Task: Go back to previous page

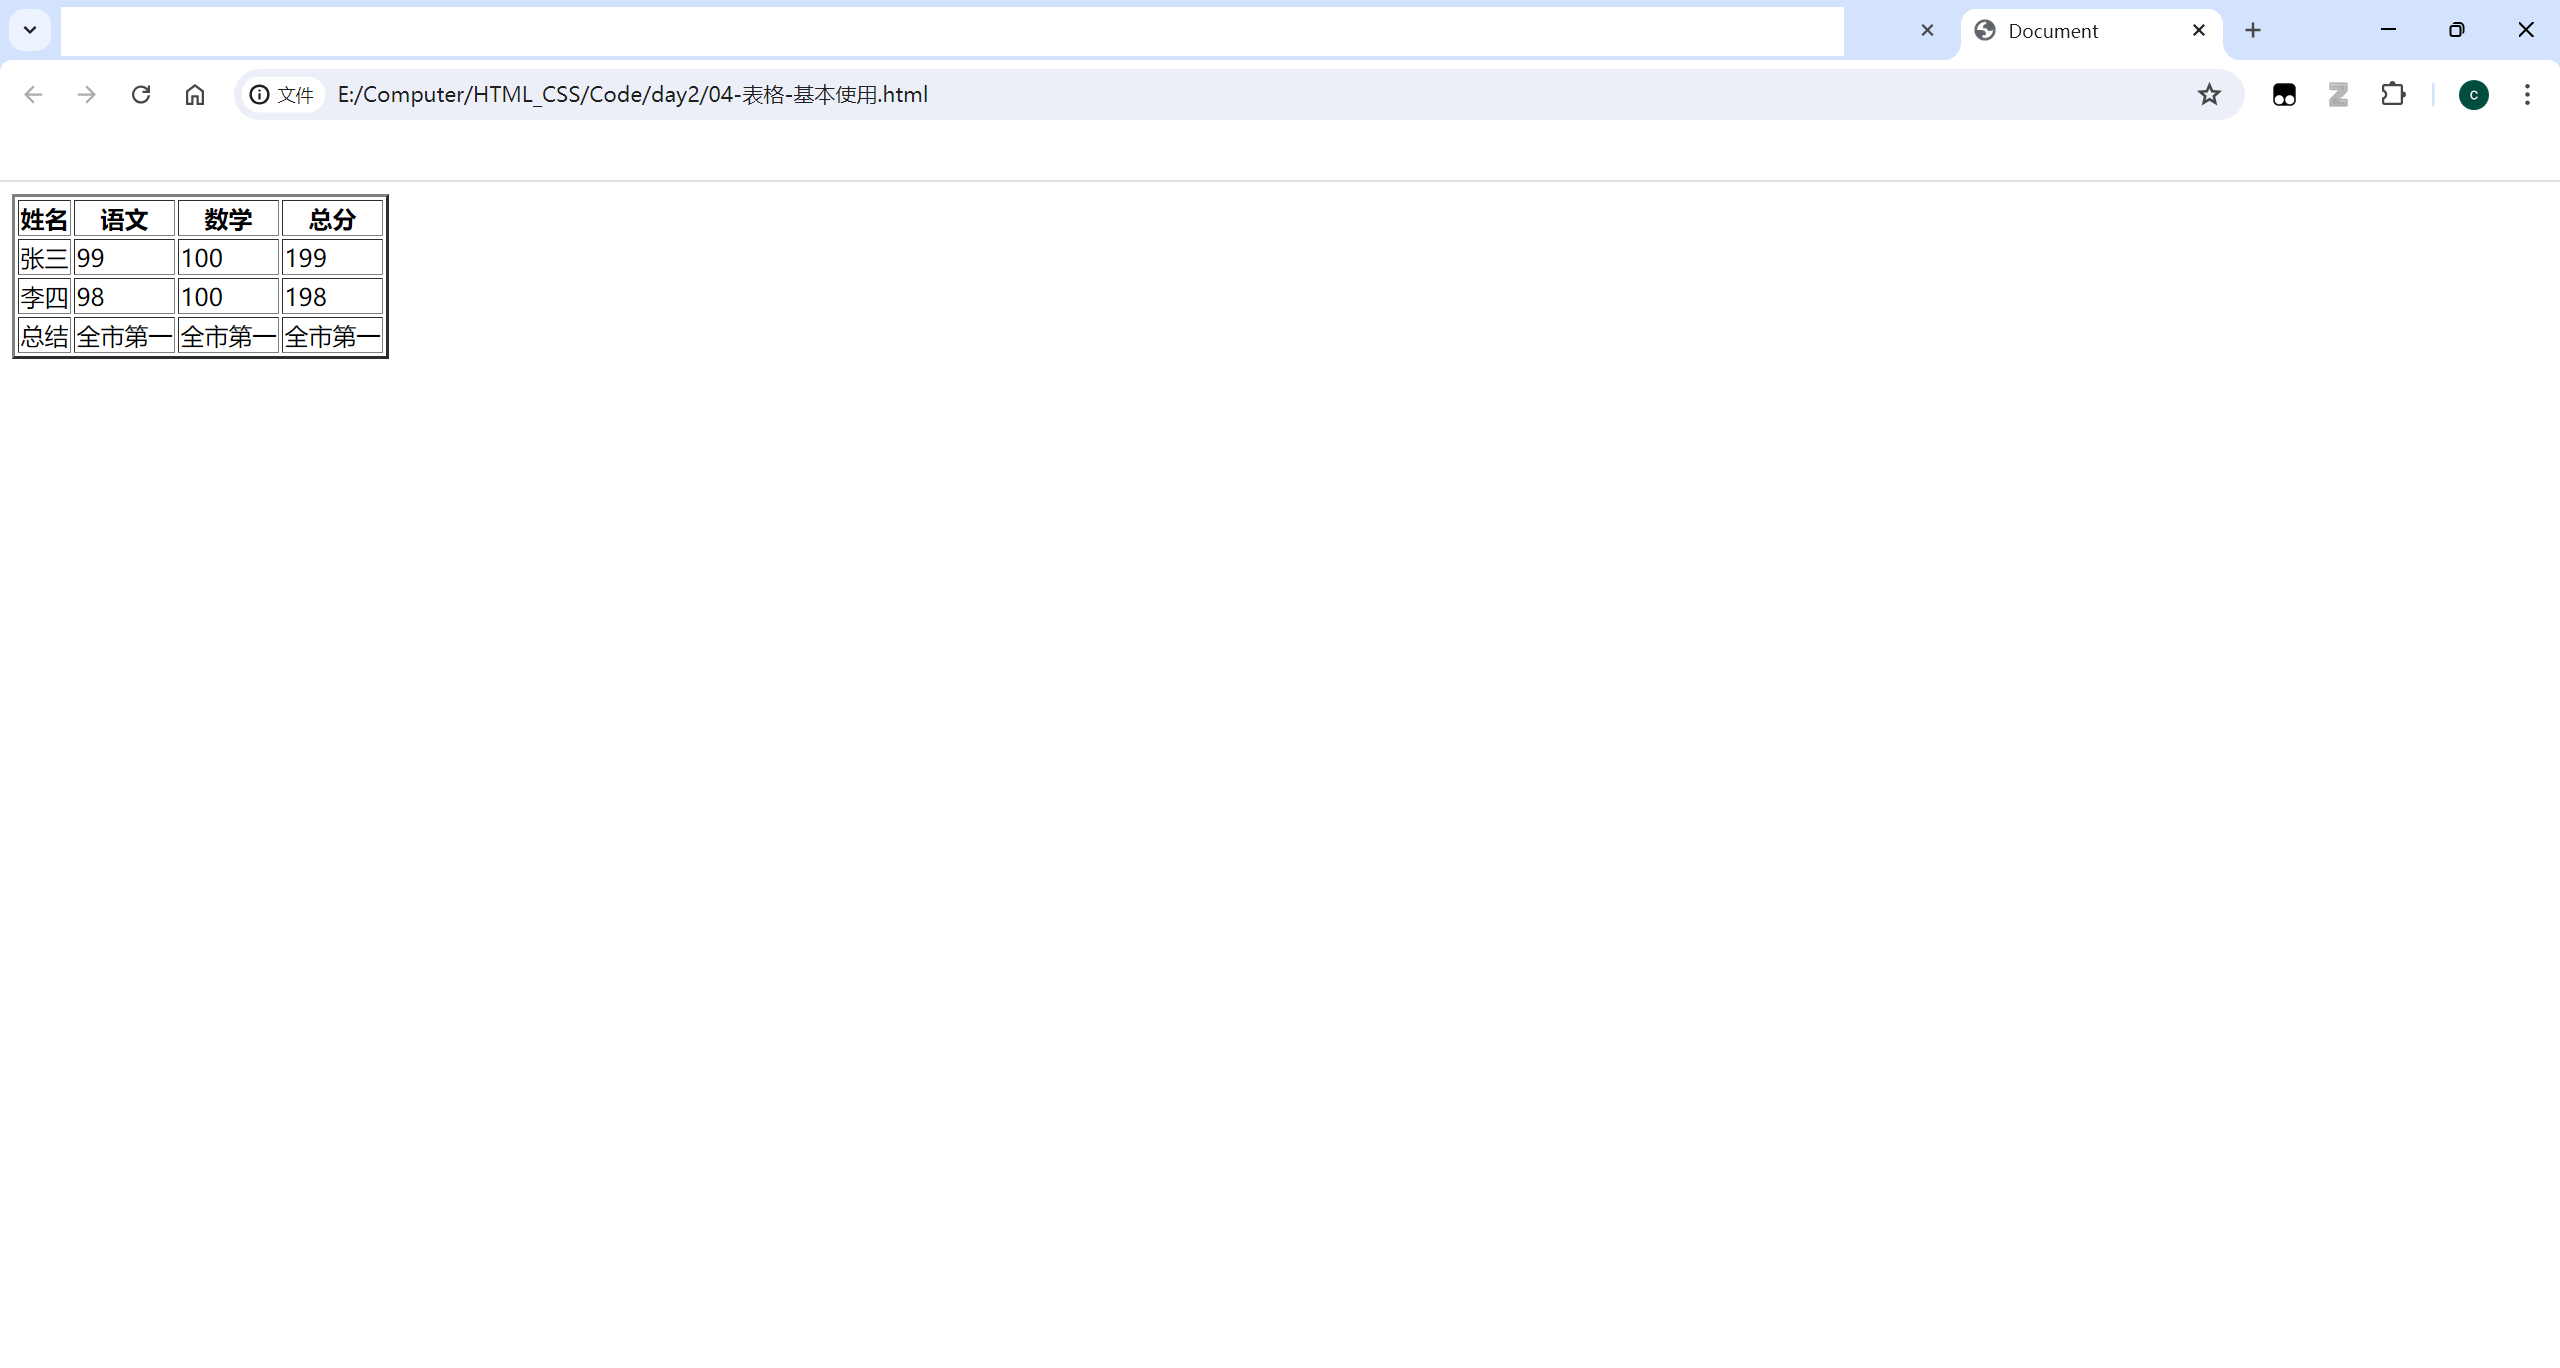Action: 33,94
